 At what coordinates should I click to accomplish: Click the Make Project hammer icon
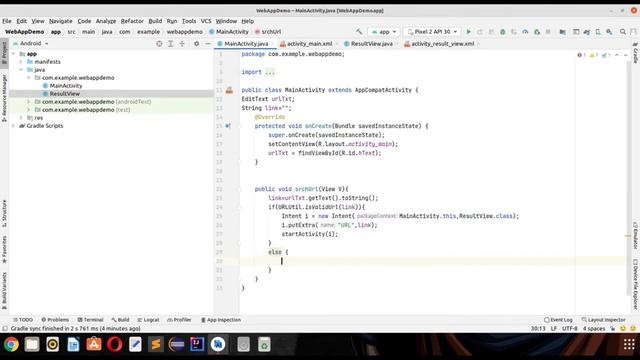(x=359, y=32)
